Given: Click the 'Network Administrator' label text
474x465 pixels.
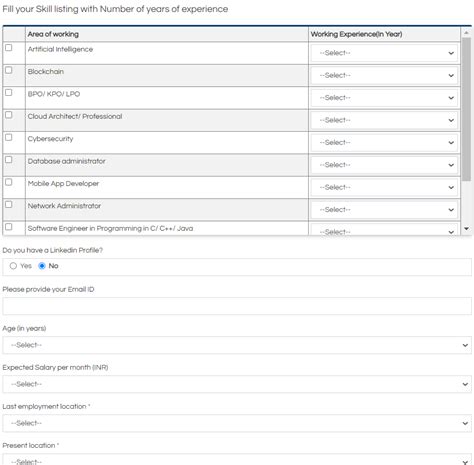Looking at the screenshot, I should pos(64,206).
